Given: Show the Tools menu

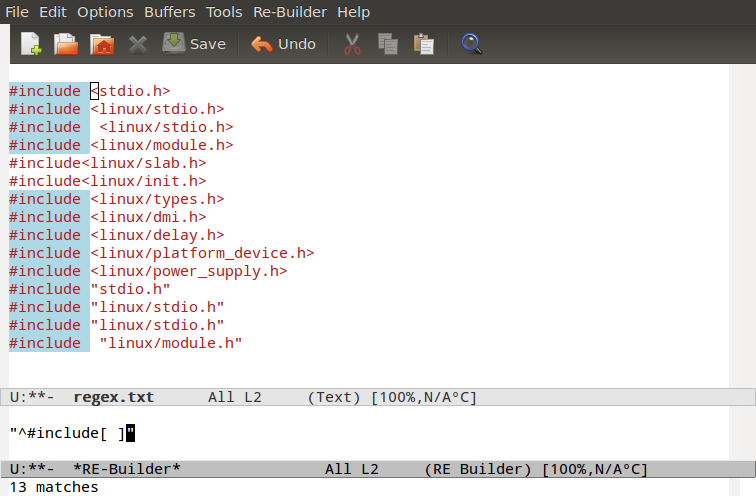Looking at the screenshot, I should [x=224, y=12].
